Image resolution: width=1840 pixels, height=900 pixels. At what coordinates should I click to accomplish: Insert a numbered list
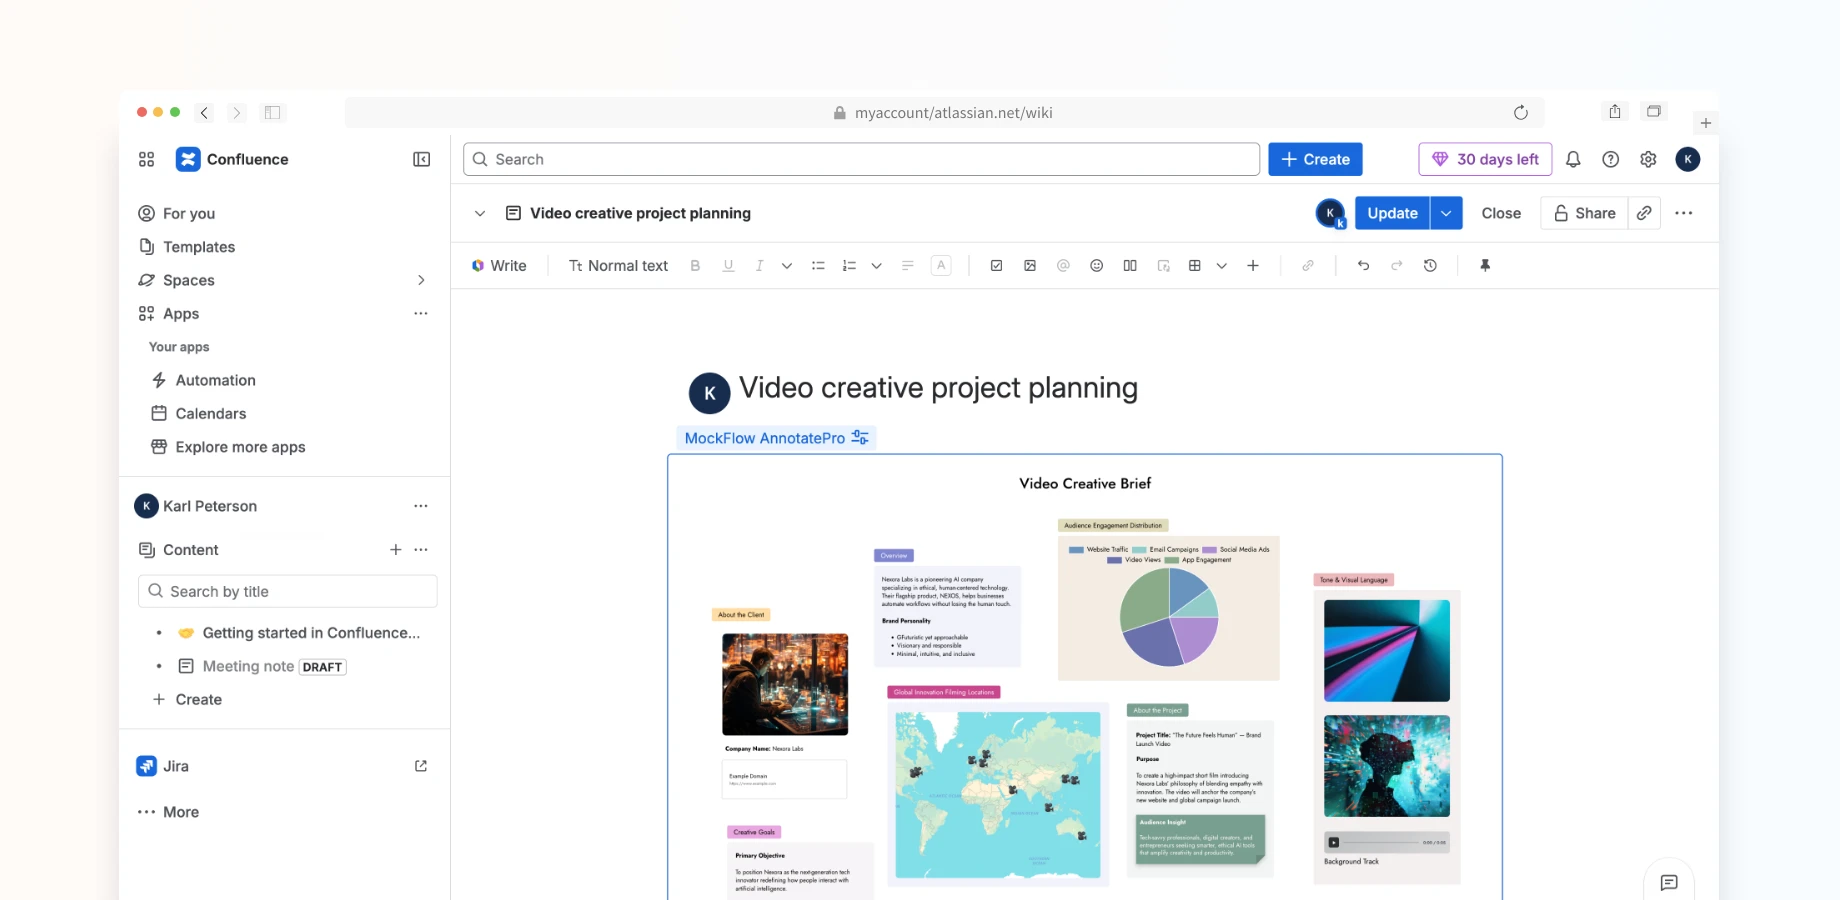849,266
